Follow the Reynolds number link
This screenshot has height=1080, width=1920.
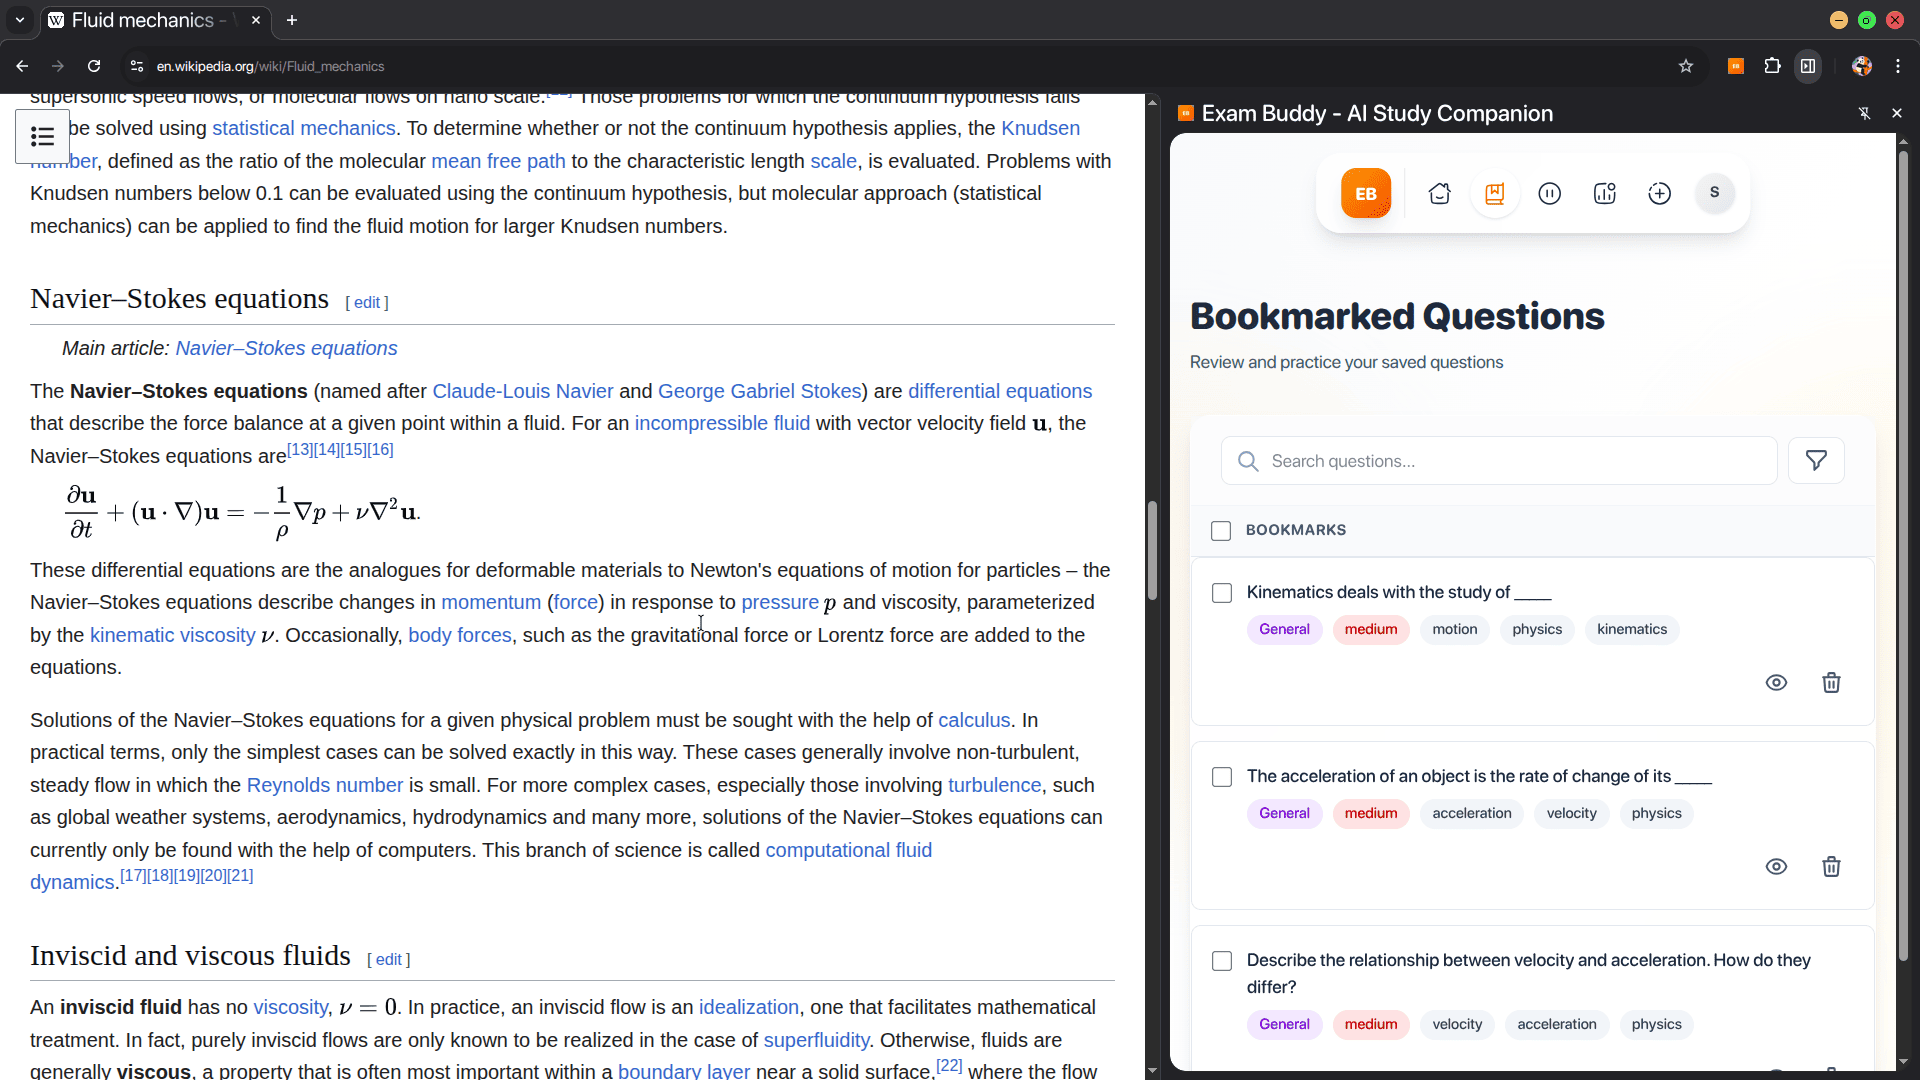[x=324, y=786]
